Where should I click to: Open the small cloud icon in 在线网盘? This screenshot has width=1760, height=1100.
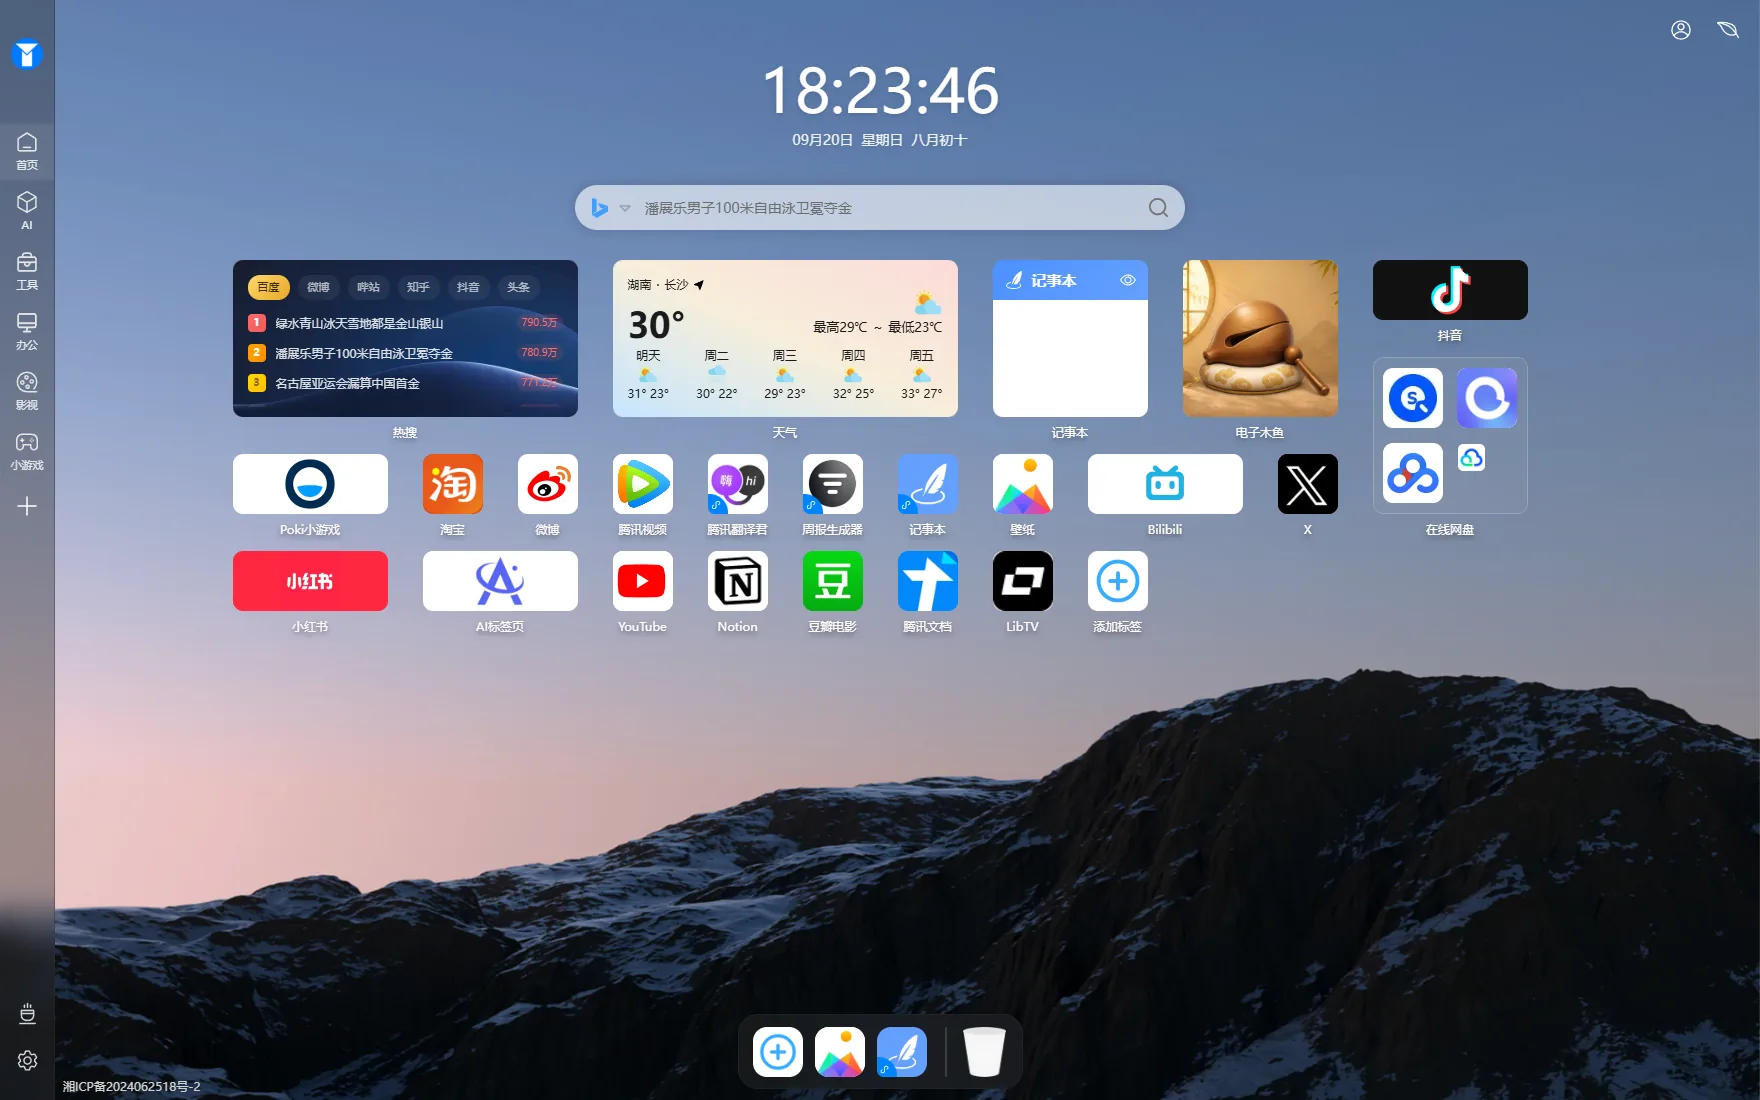tap(1471, 458)
